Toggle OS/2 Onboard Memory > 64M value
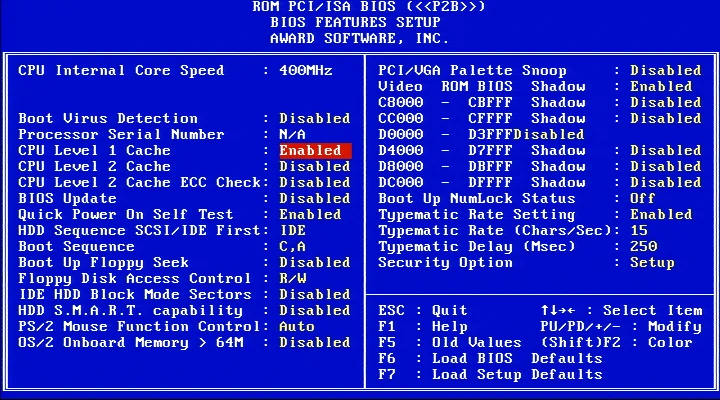The width and height of the screenshot is (720, 400). click(x=315, y=343)
